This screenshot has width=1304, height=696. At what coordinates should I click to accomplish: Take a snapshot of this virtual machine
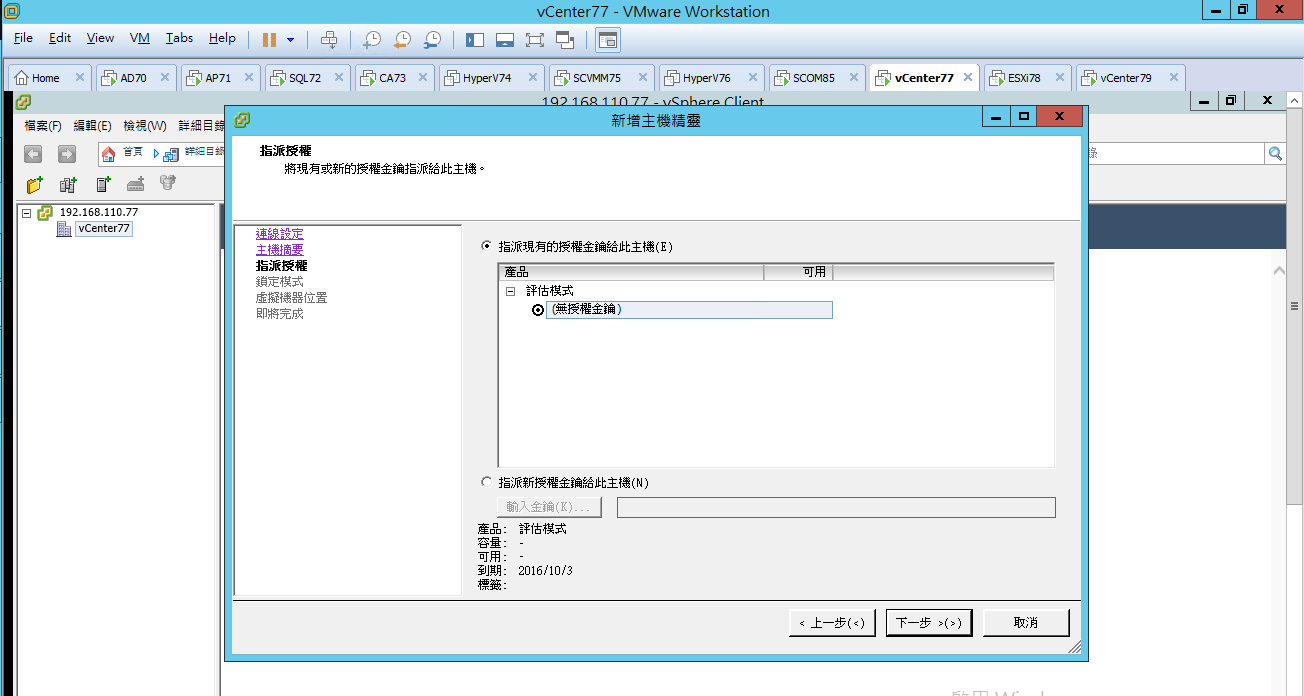click(x=371, y=39)
